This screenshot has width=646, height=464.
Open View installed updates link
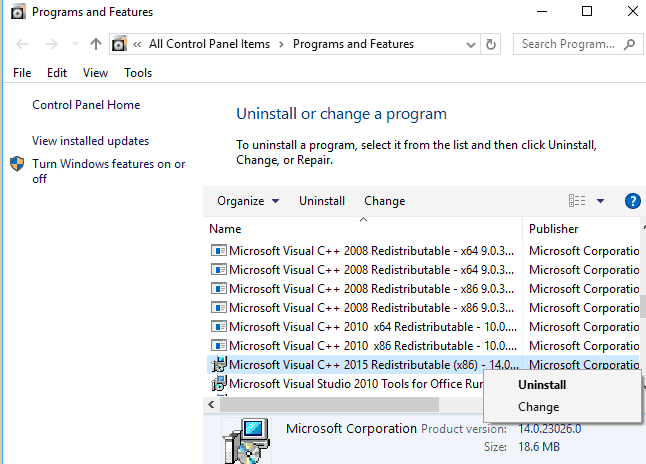tap(91, 141)
